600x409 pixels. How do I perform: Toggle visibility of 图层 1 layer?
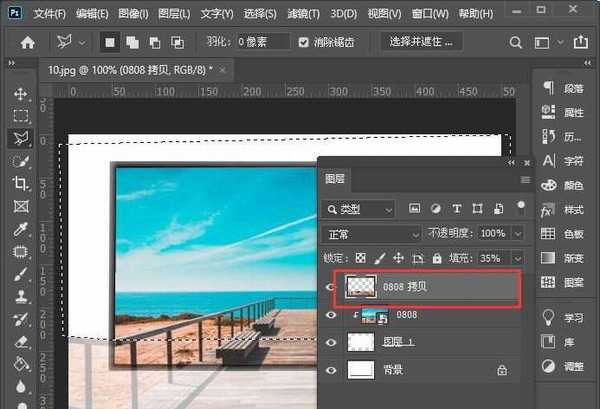[x=331, y=343]
